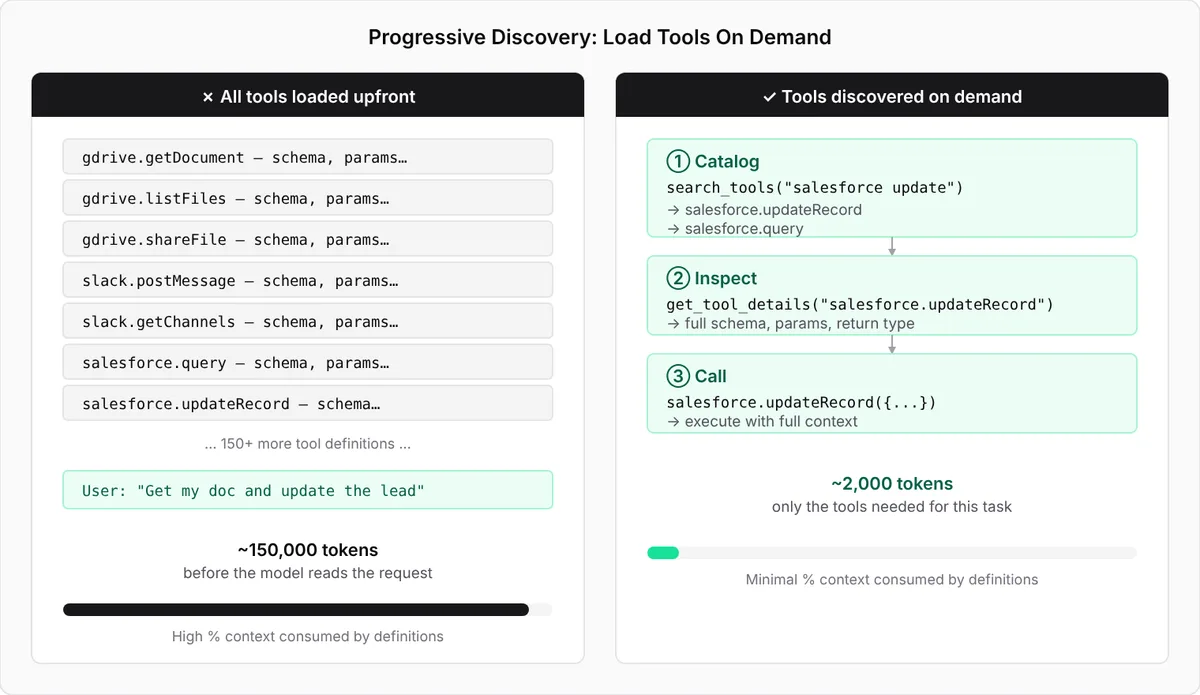Screen dimensions: 1200x695
Task: Click 'execute with full context' text
Action: click(x=762, y=421)
